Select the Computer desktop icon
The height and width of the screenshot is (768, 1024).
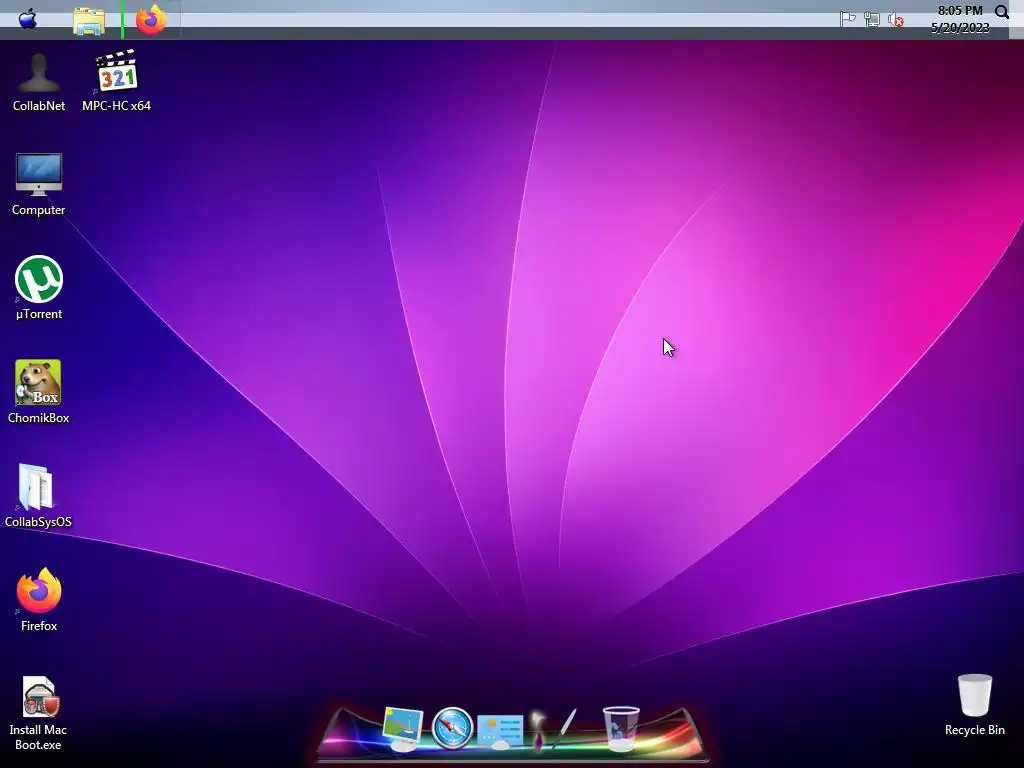pyautogui.click(x=39, y=184)
